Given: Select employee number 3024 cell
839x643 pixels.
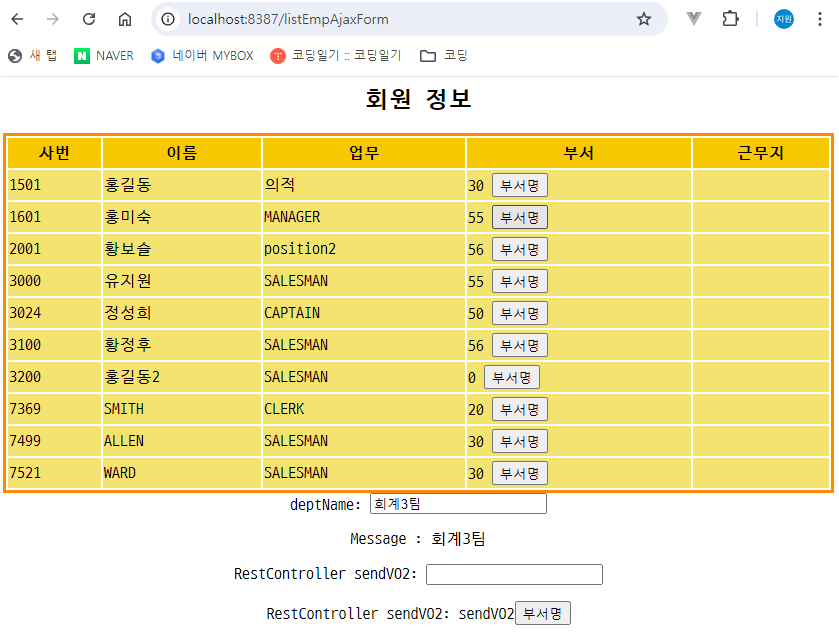Looking at the screenshot, I should 55,313.
